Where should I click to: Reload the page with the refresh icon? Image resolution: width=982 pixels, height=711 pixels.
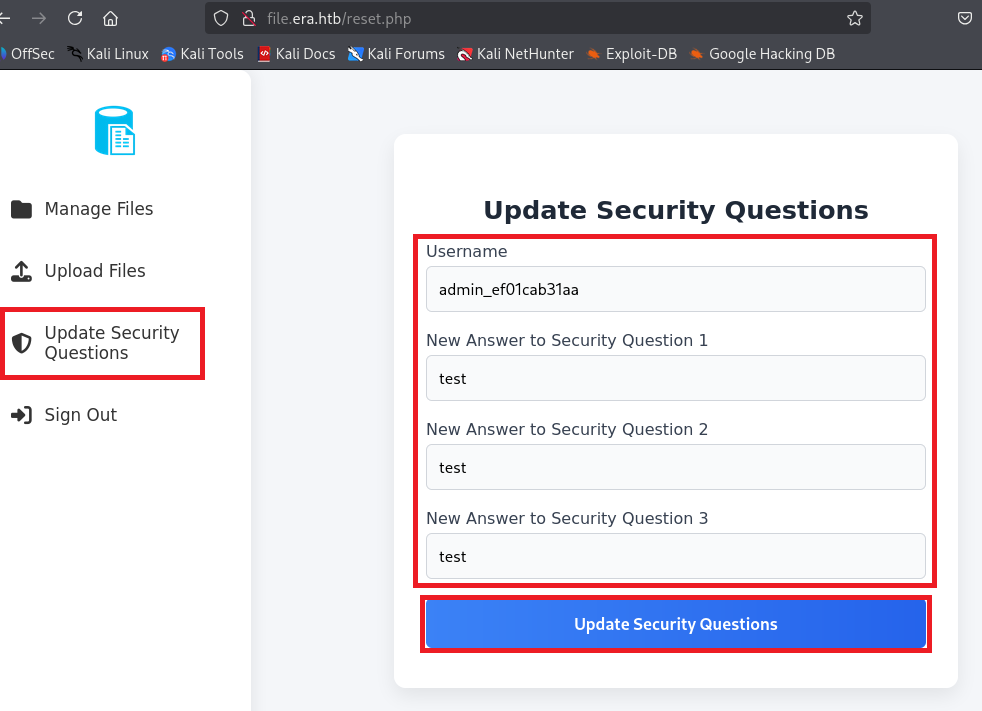click(x=75, y=18)
